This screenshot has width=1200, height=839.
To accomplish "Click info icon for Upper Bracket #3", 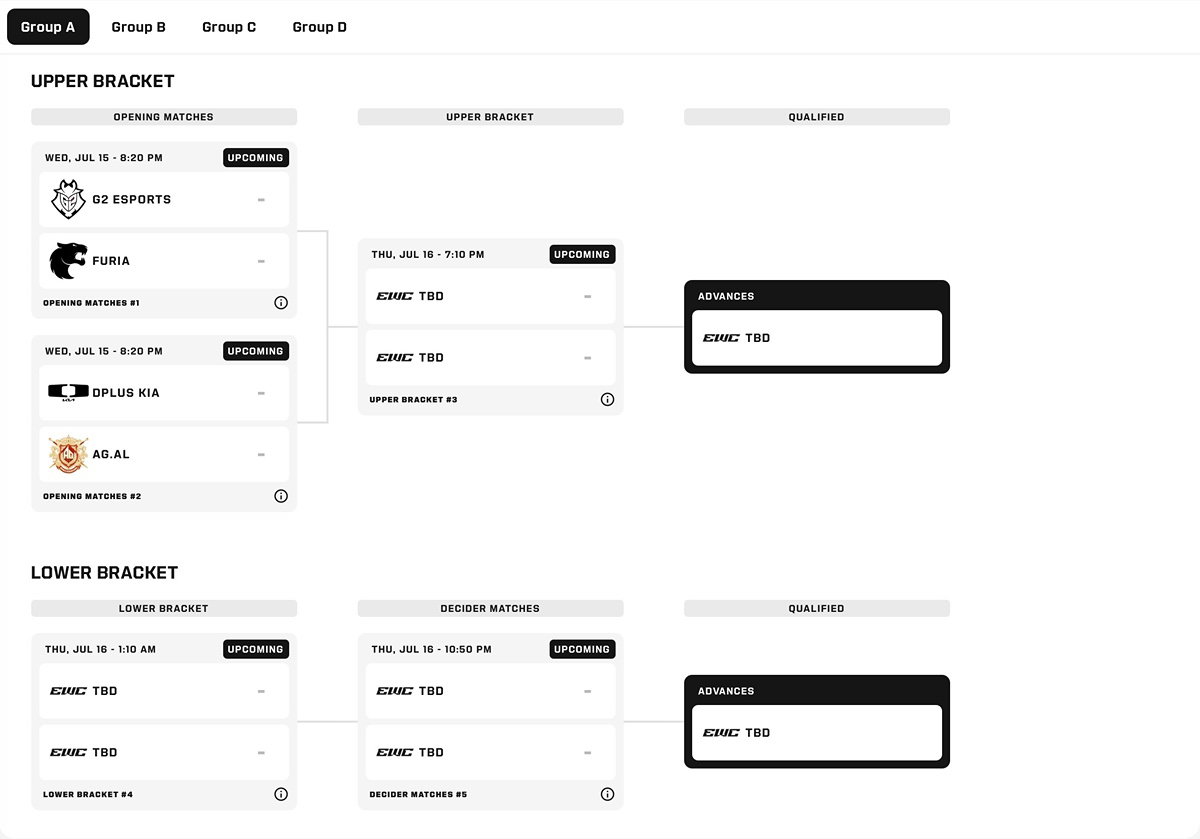I will [607, 400].
